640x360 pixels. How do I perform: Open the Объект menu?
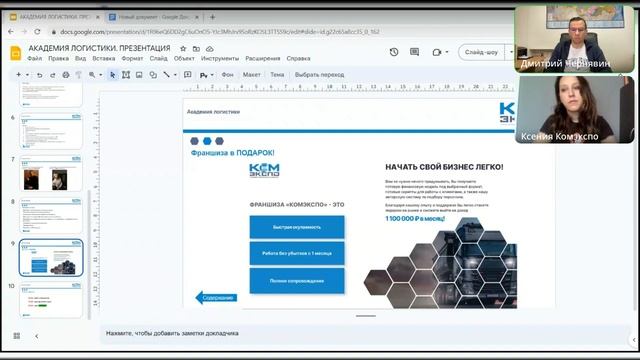184,58
